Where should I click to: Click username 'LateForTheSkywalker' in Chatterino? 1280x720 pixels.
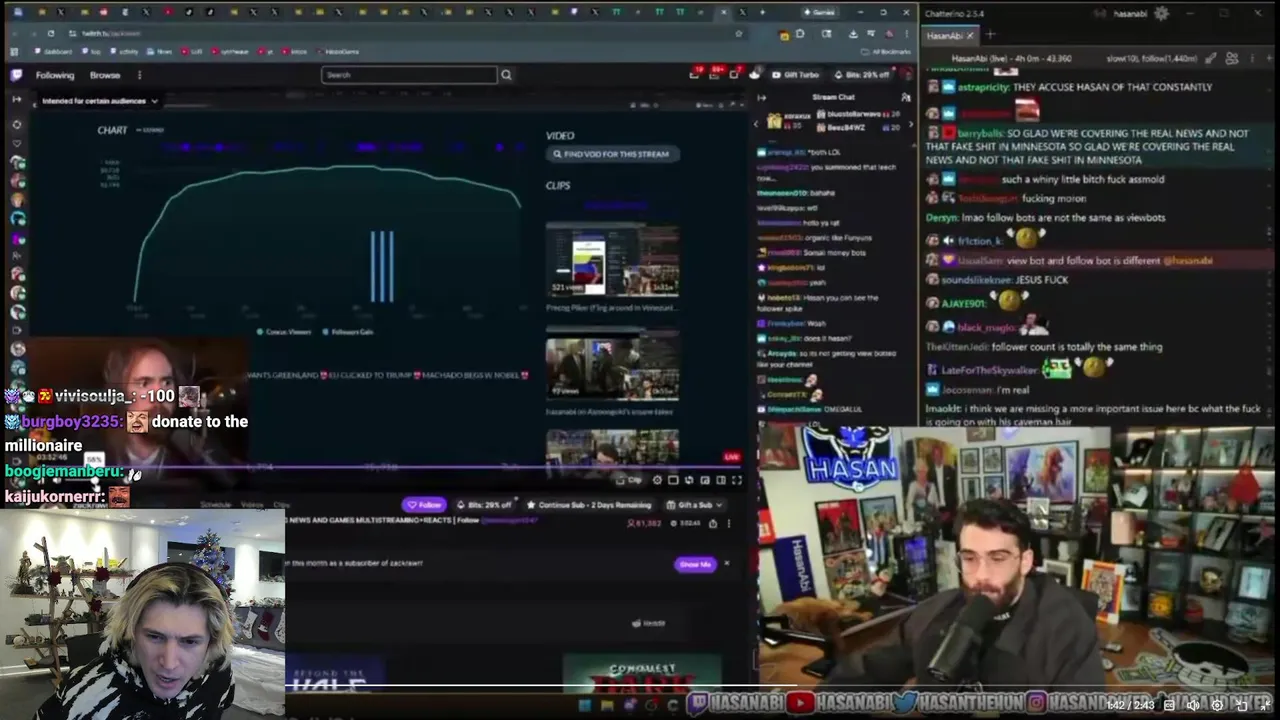tap(989, 370)
